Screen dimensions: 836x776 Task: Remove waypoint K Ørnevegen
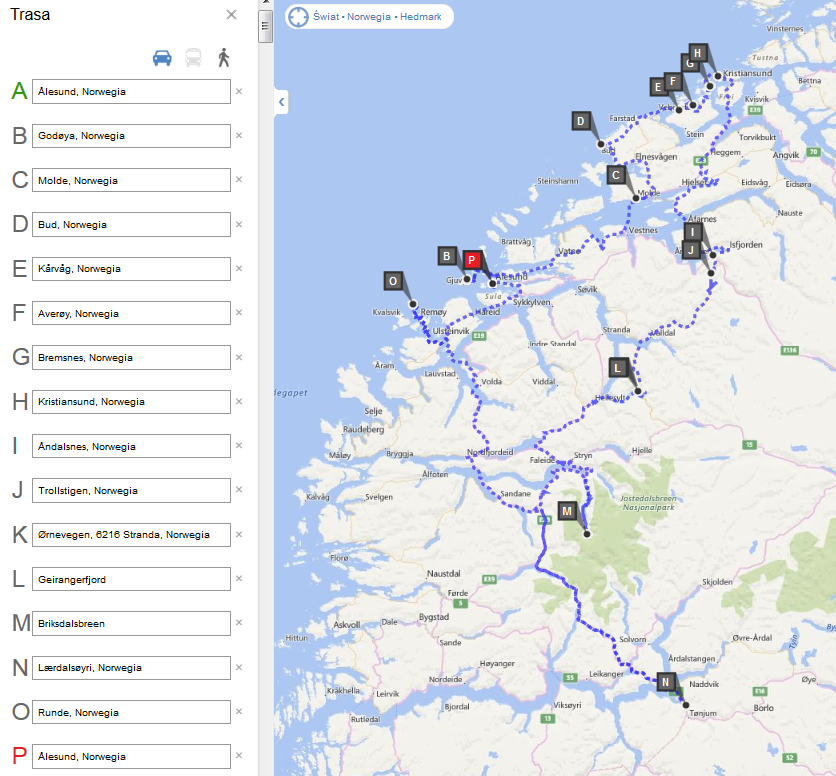(x=239, y=534)
